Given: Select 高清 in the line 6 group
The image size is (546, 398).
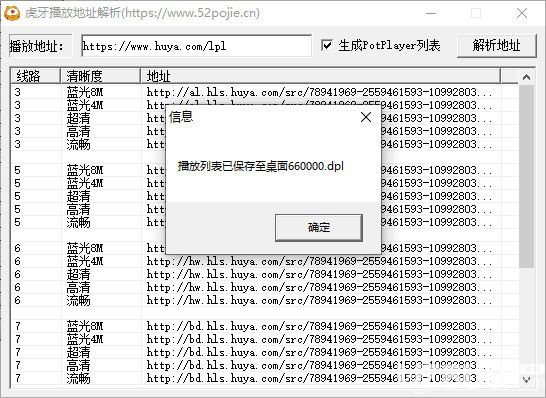Looking at the screenshot, I should point(78,288).
